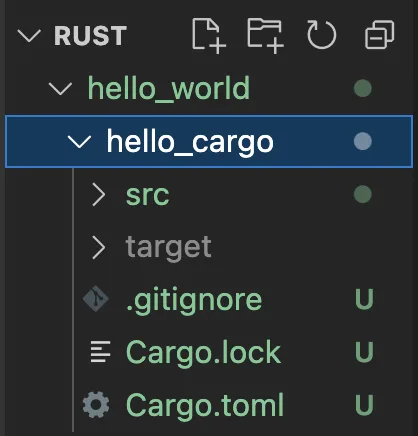Viewport: 418px width, 436px height.
Task: Click the .gitignore git file icon
Action: click(96, 299)
